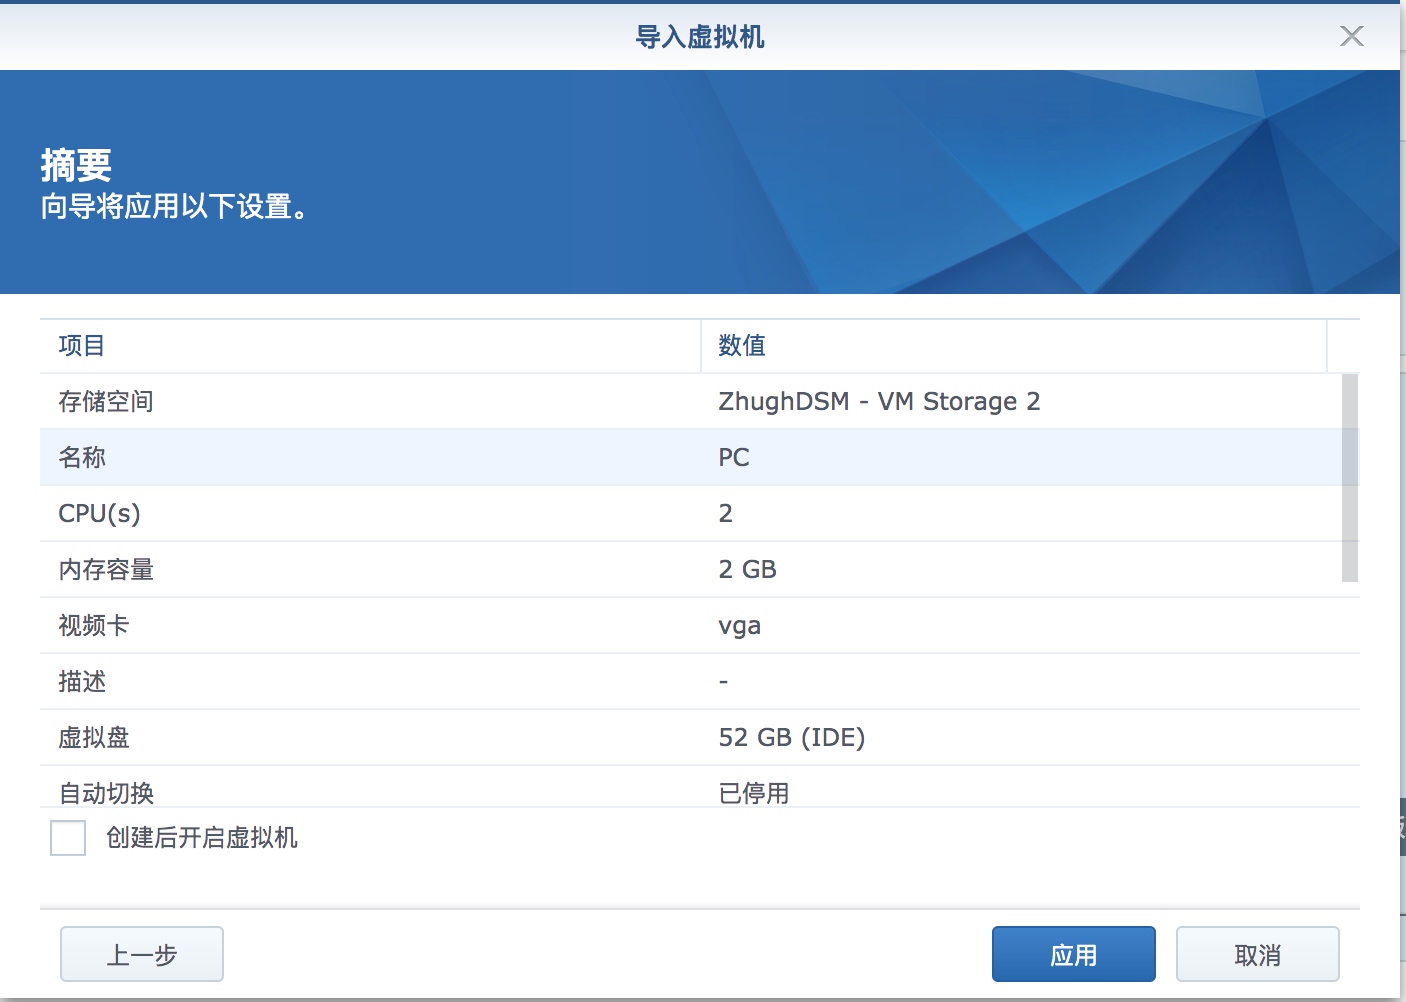Screen dimensions: 1406x1002
Task: Select the 名称 row label
Action: pyautogui.click(x=82, y=458)
